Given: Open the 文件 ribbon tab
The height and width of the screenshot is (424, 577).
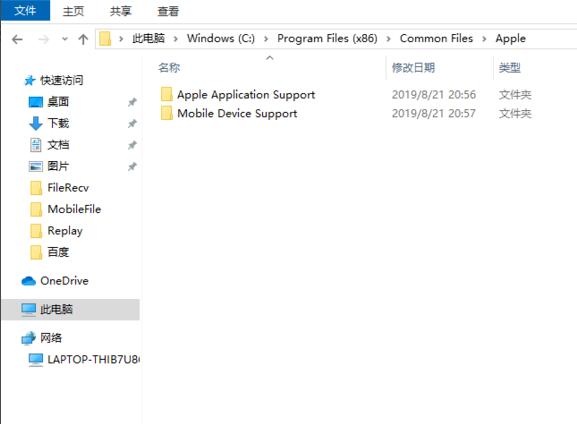Looking at the screenshot, I should tap(25, 10).
